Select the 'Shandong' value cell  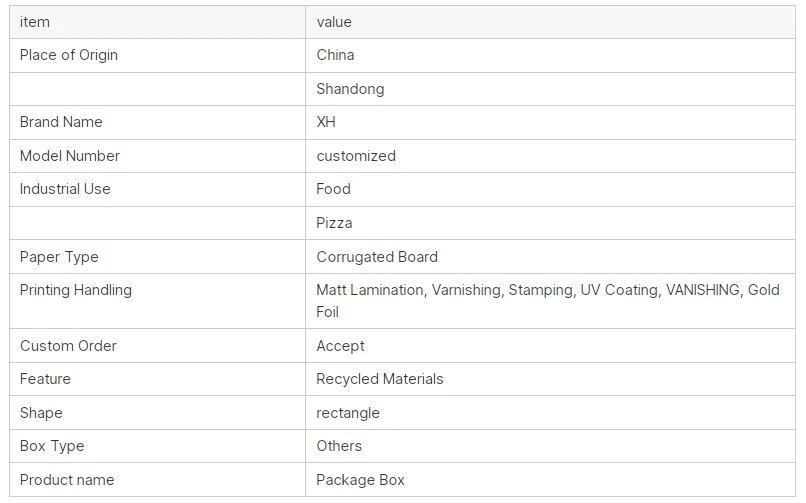551,89
